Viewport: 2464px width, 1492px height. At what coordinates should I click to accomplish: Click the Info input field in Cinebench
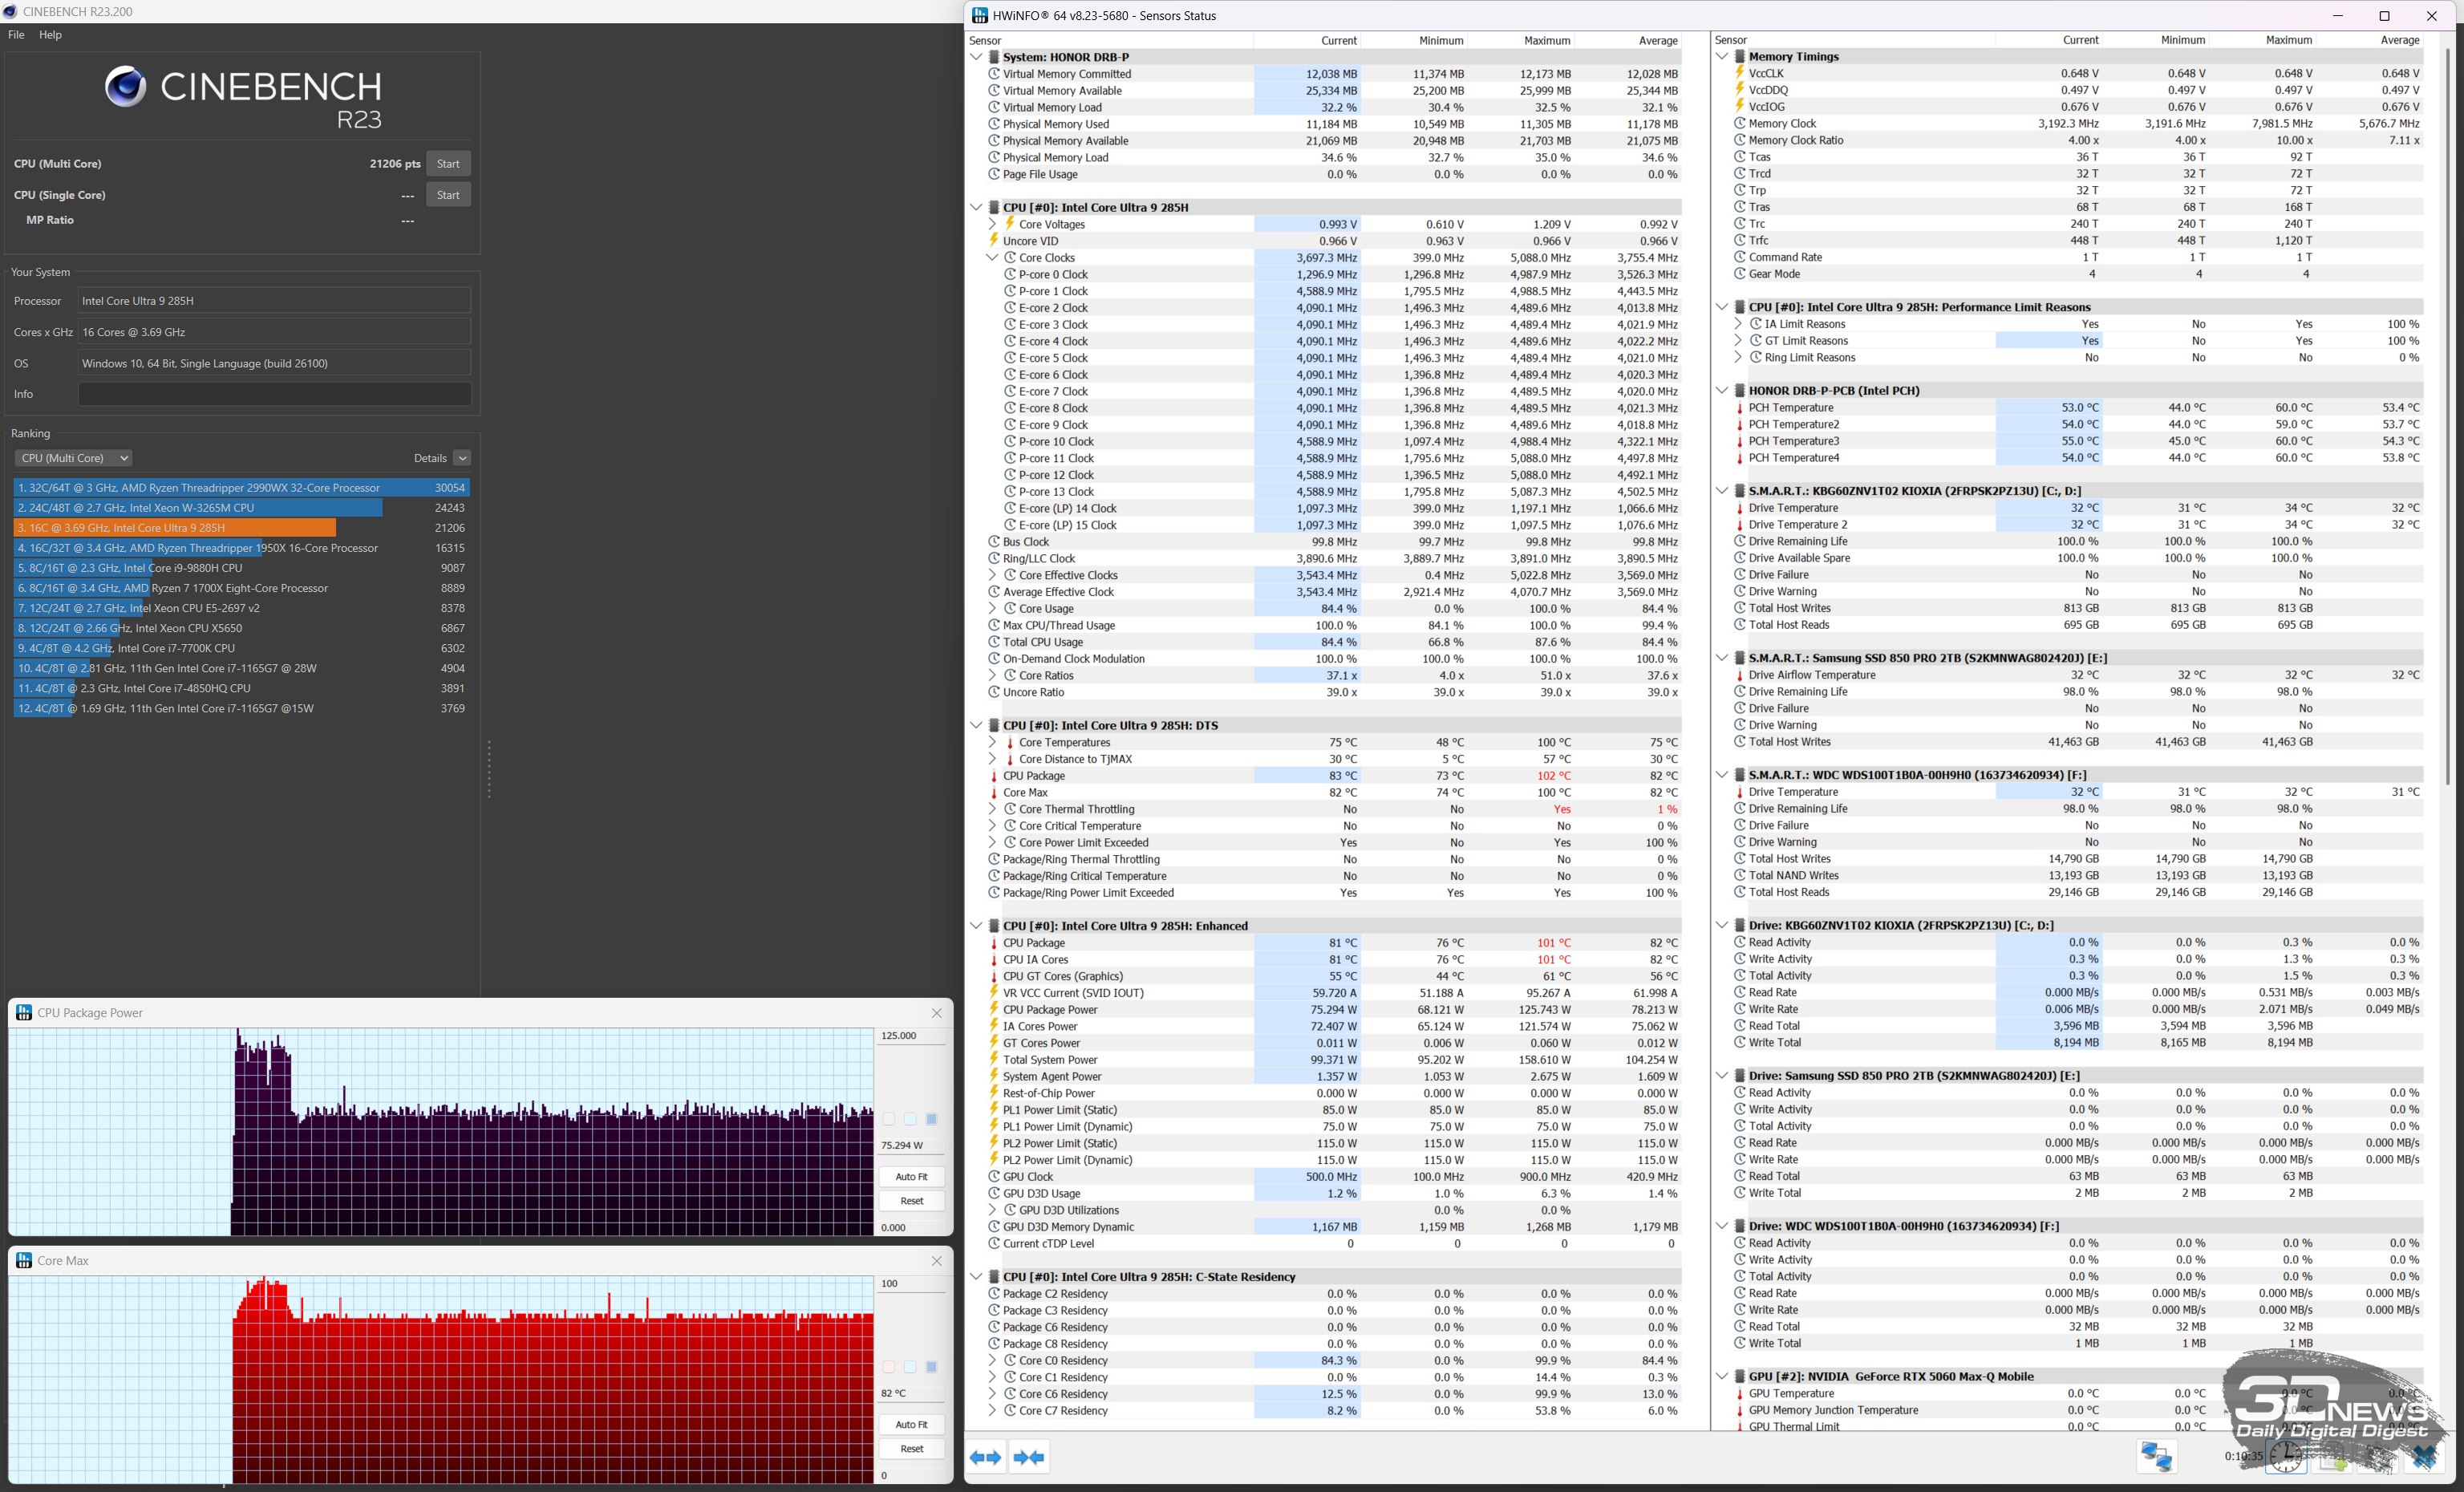[x=274, y=394]
